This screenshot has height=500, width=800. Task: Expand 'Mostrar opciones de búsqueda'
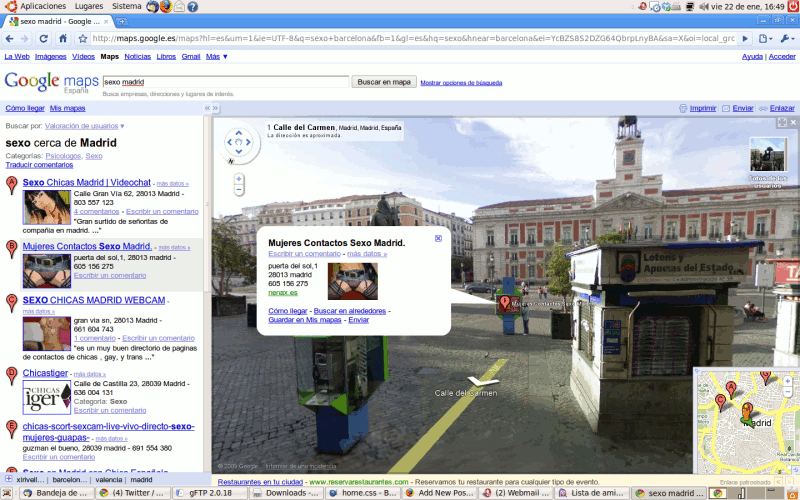pos(460,82)
